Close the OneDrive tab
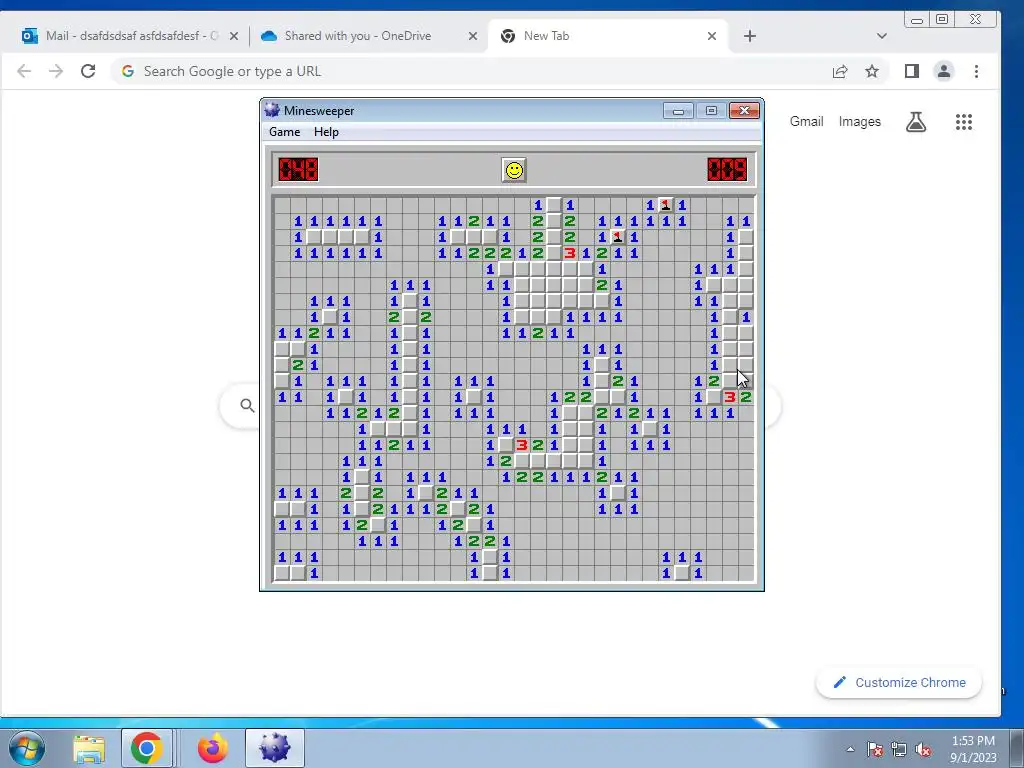1024x768 pixels. pos(473,36)
